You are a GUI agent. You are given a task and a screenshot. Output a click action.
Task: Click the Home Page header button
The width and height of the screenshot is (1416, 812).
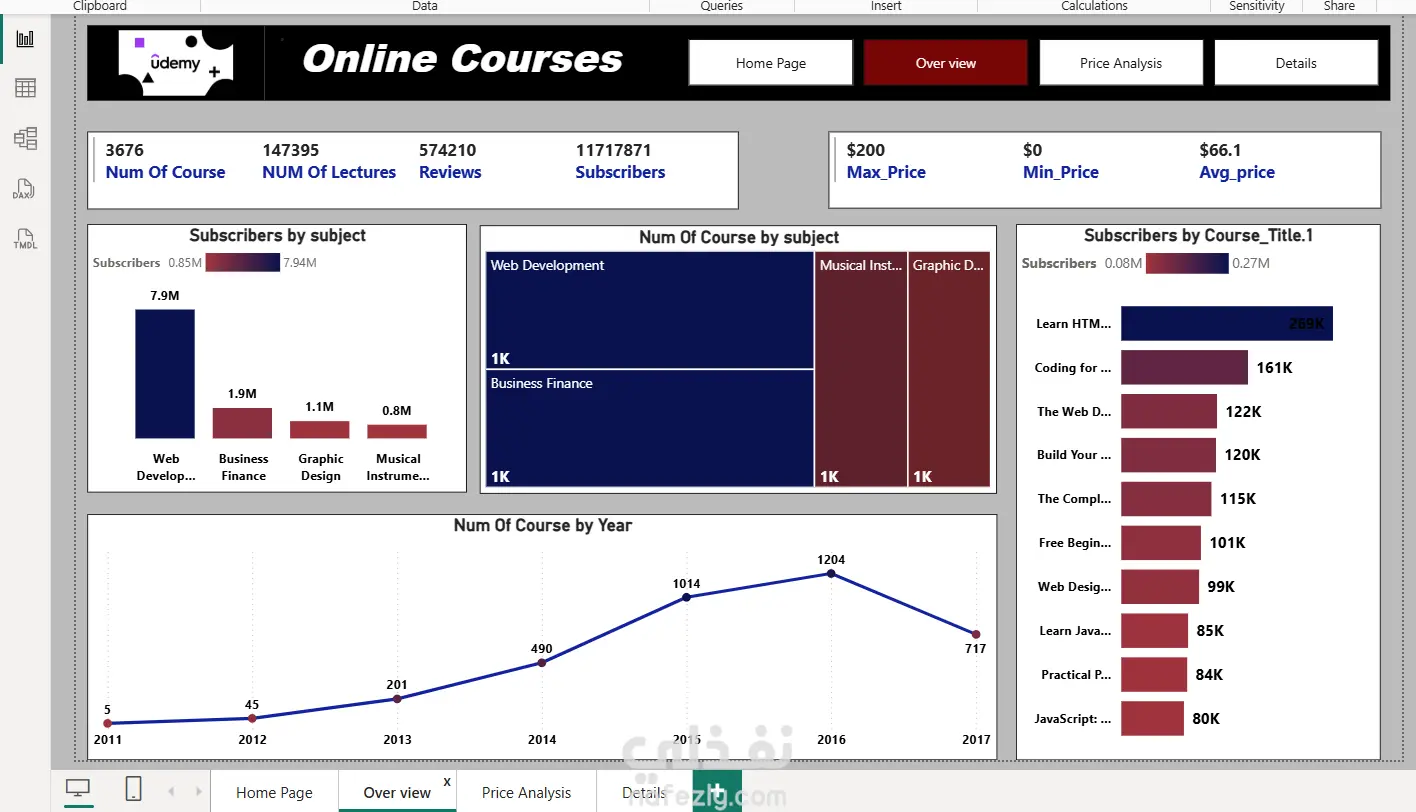[x=770, y=63]
